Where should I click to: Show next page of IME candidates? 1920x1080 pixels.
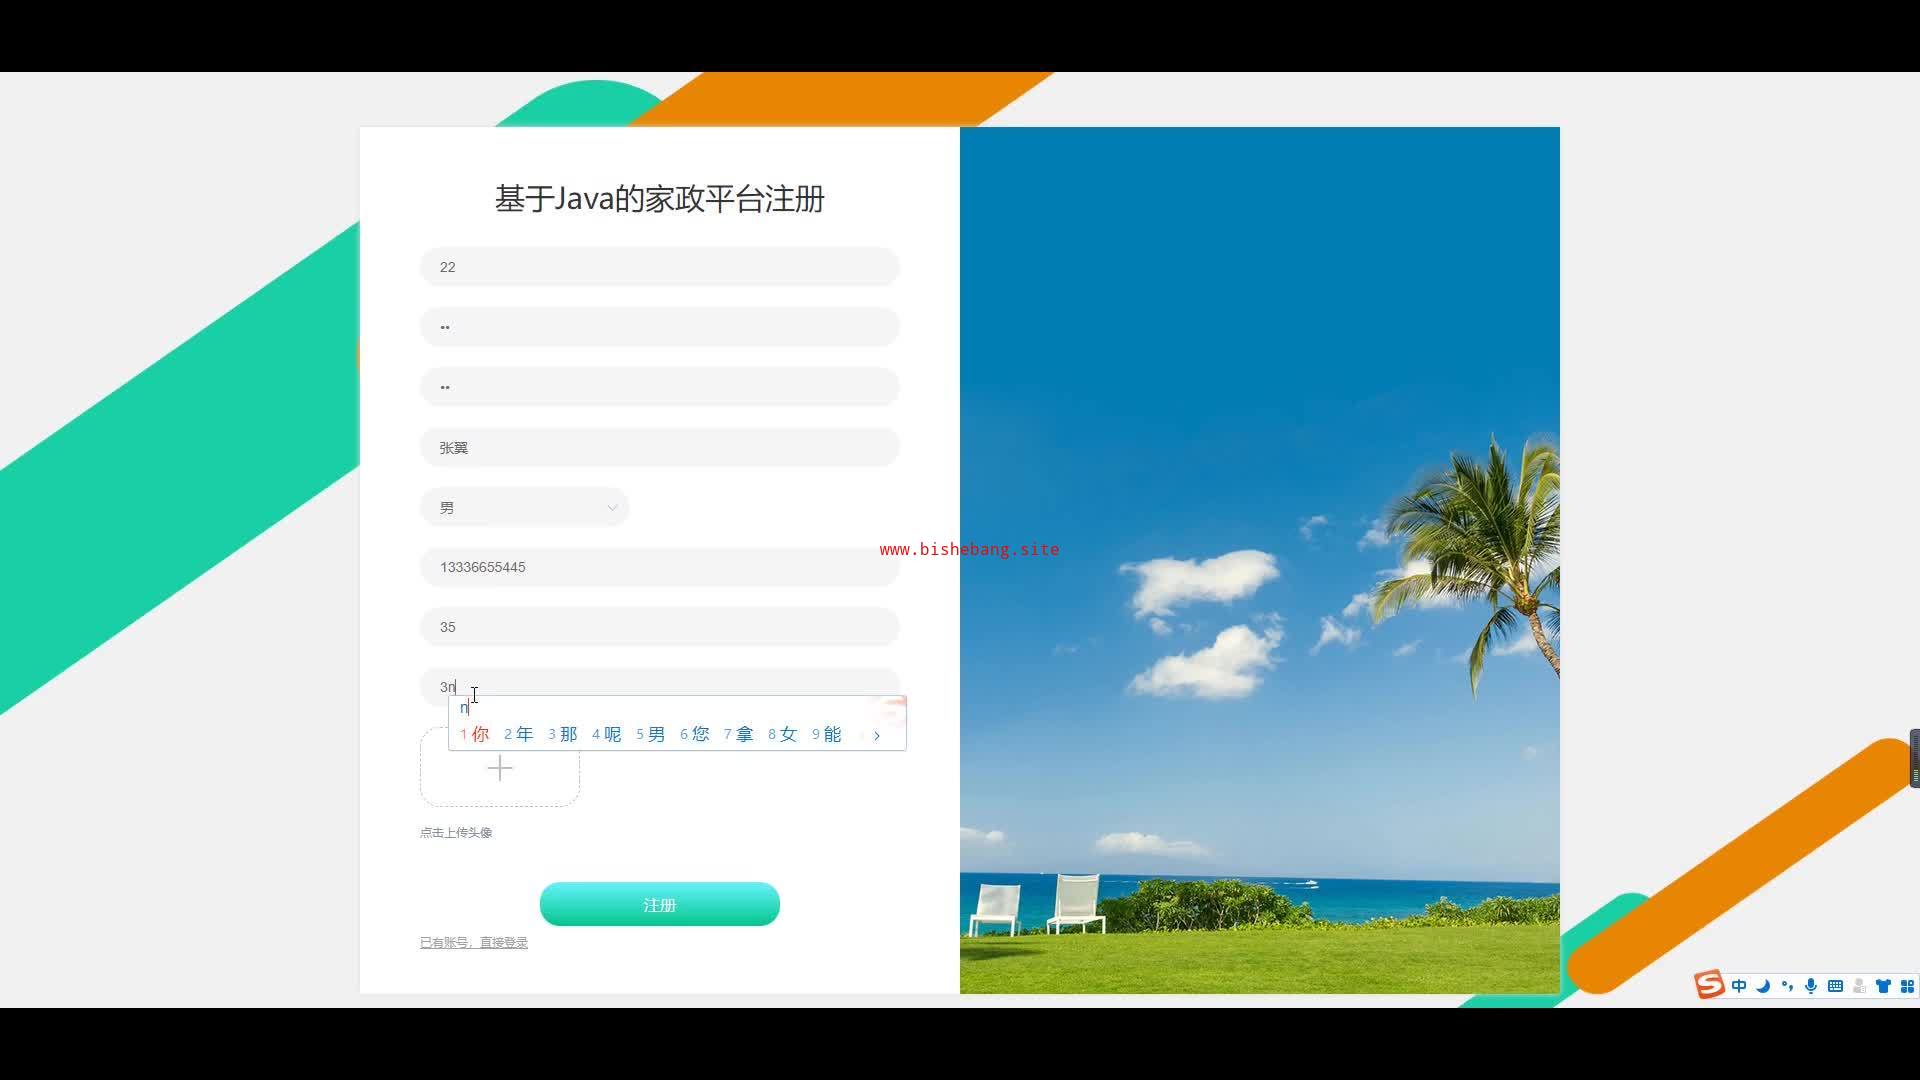[x=877, y=735]
